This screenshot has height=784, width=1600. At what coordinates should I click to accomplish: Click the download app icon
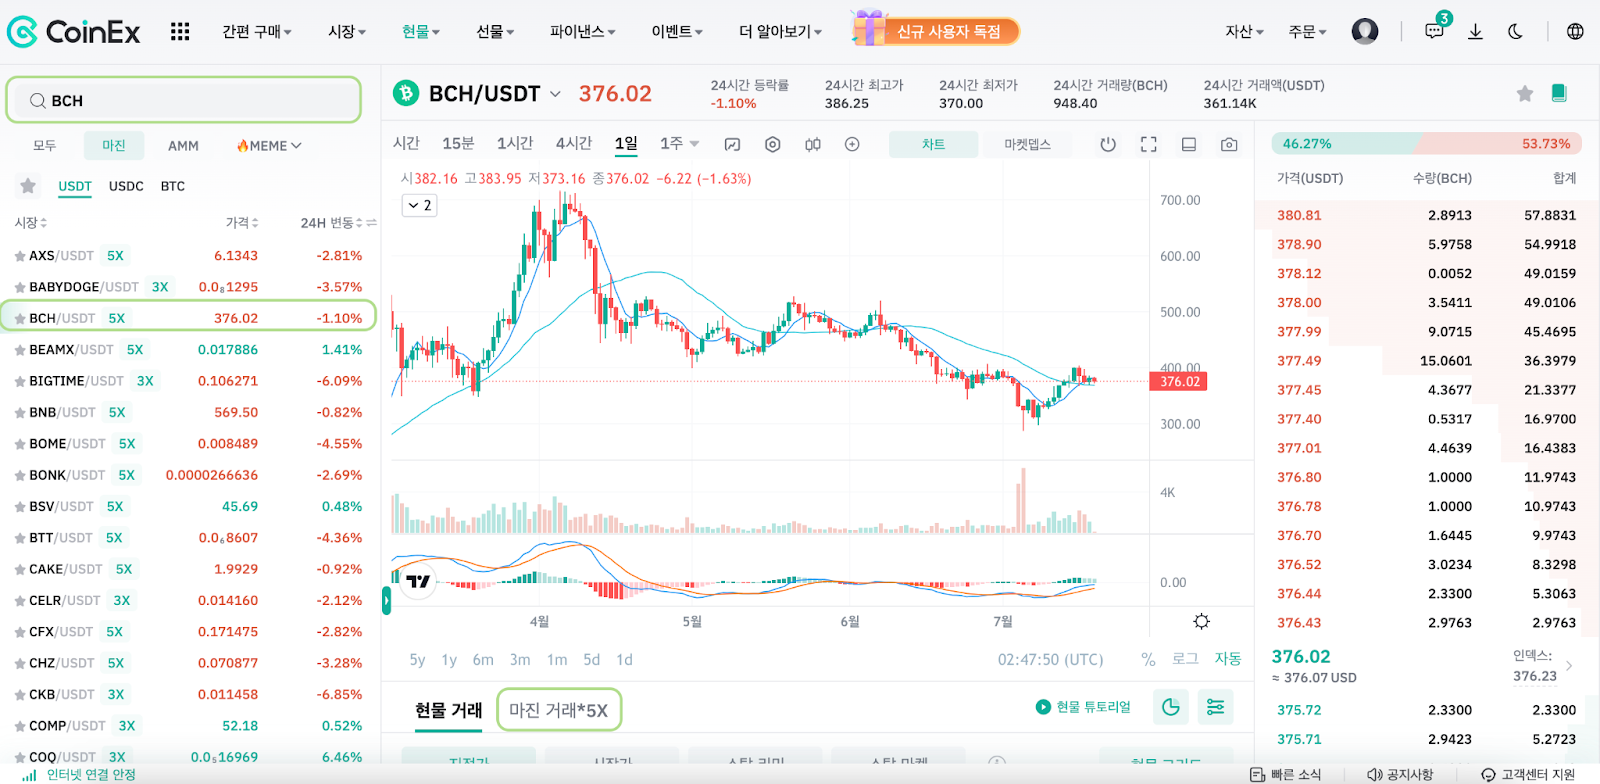[1475, 31]
